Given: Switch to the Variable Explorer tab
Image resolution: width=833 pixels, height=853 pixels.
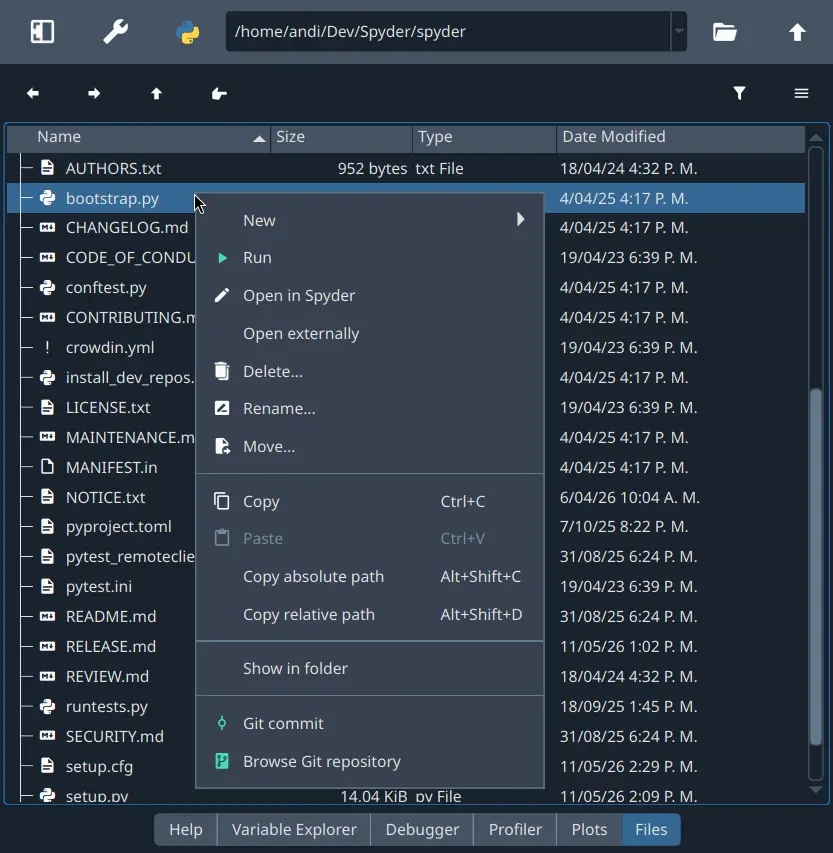Looking at the screenshot, I should tap(294, 830).
